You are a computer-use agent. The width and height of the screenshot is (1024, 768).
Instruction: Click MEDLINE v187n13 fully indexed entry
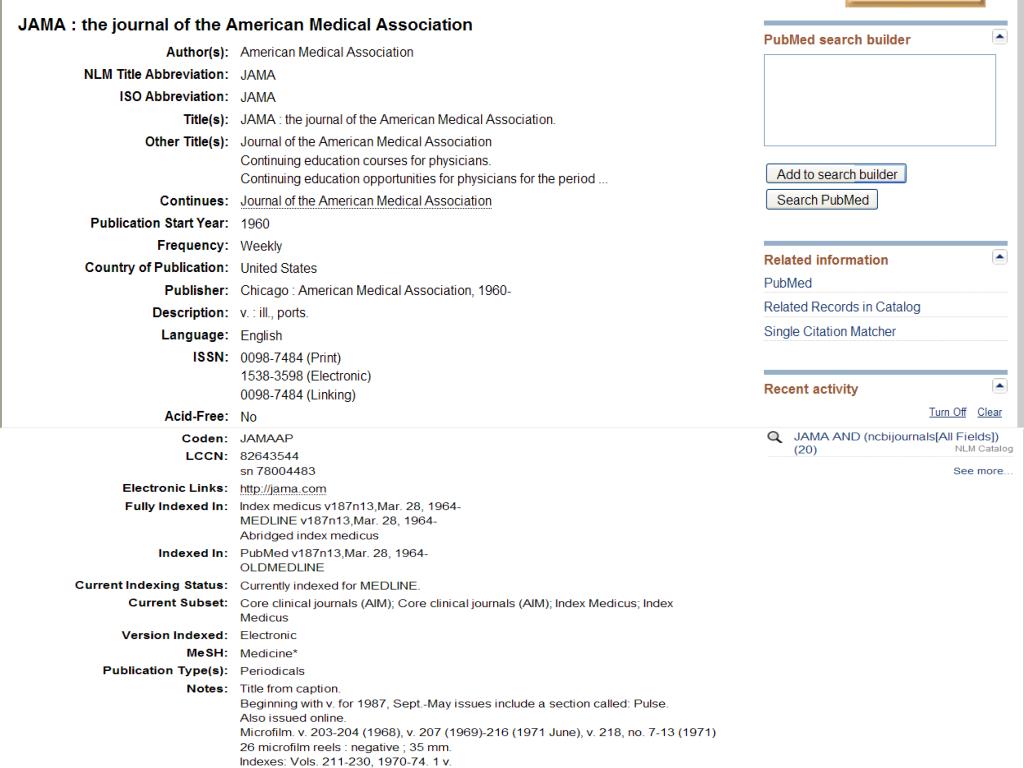tap(338, 520)
